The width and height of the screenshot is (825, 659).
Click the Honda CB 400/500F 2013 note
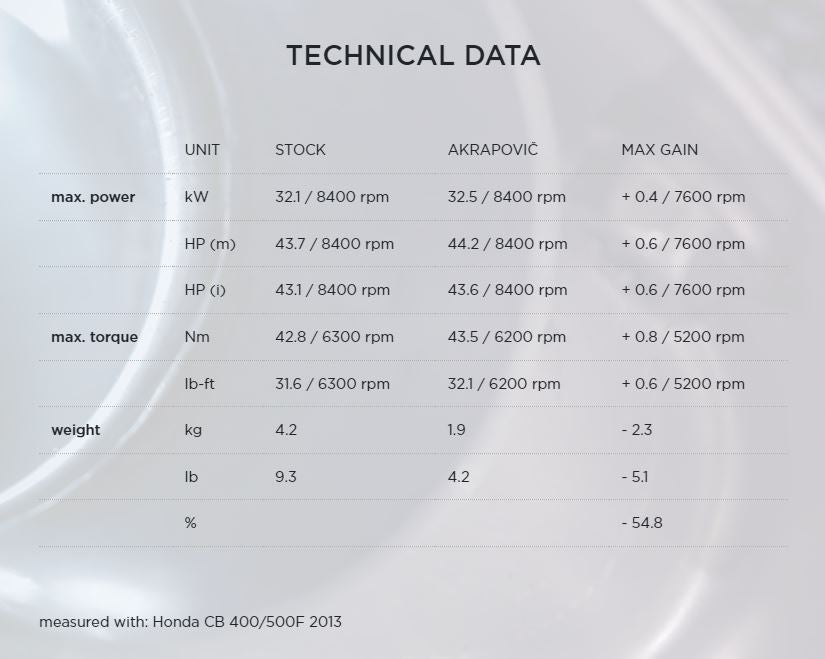pyautogui.click(x=190, y=622)
